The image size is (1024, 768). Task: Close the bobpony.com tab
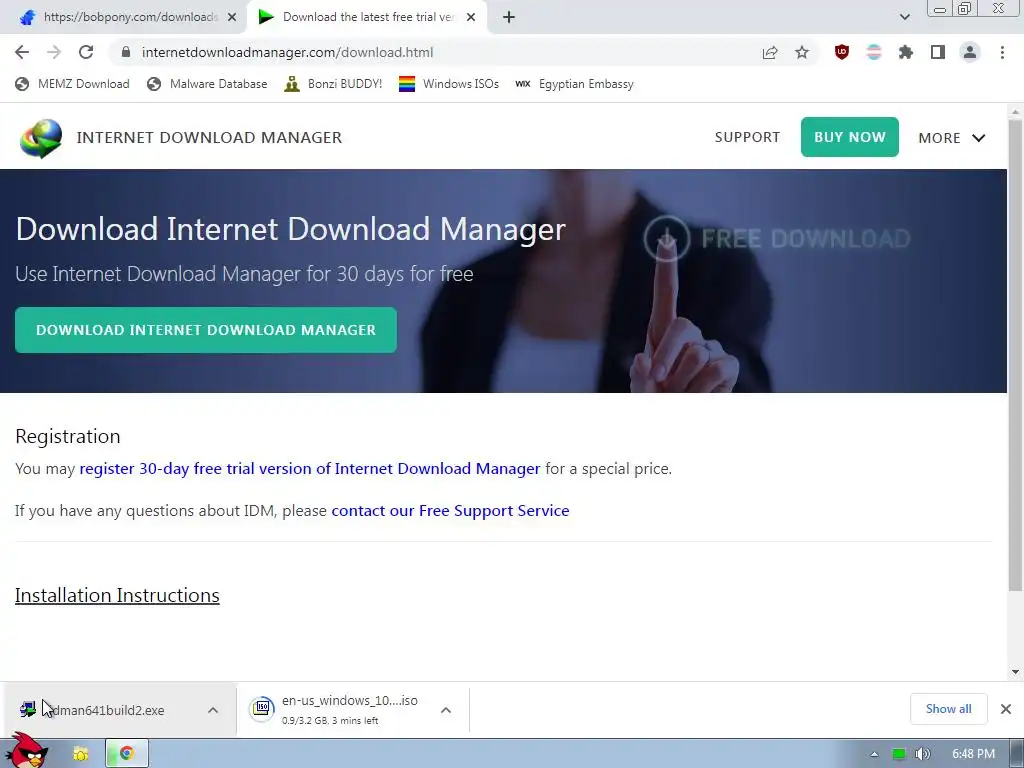(232, 17)
